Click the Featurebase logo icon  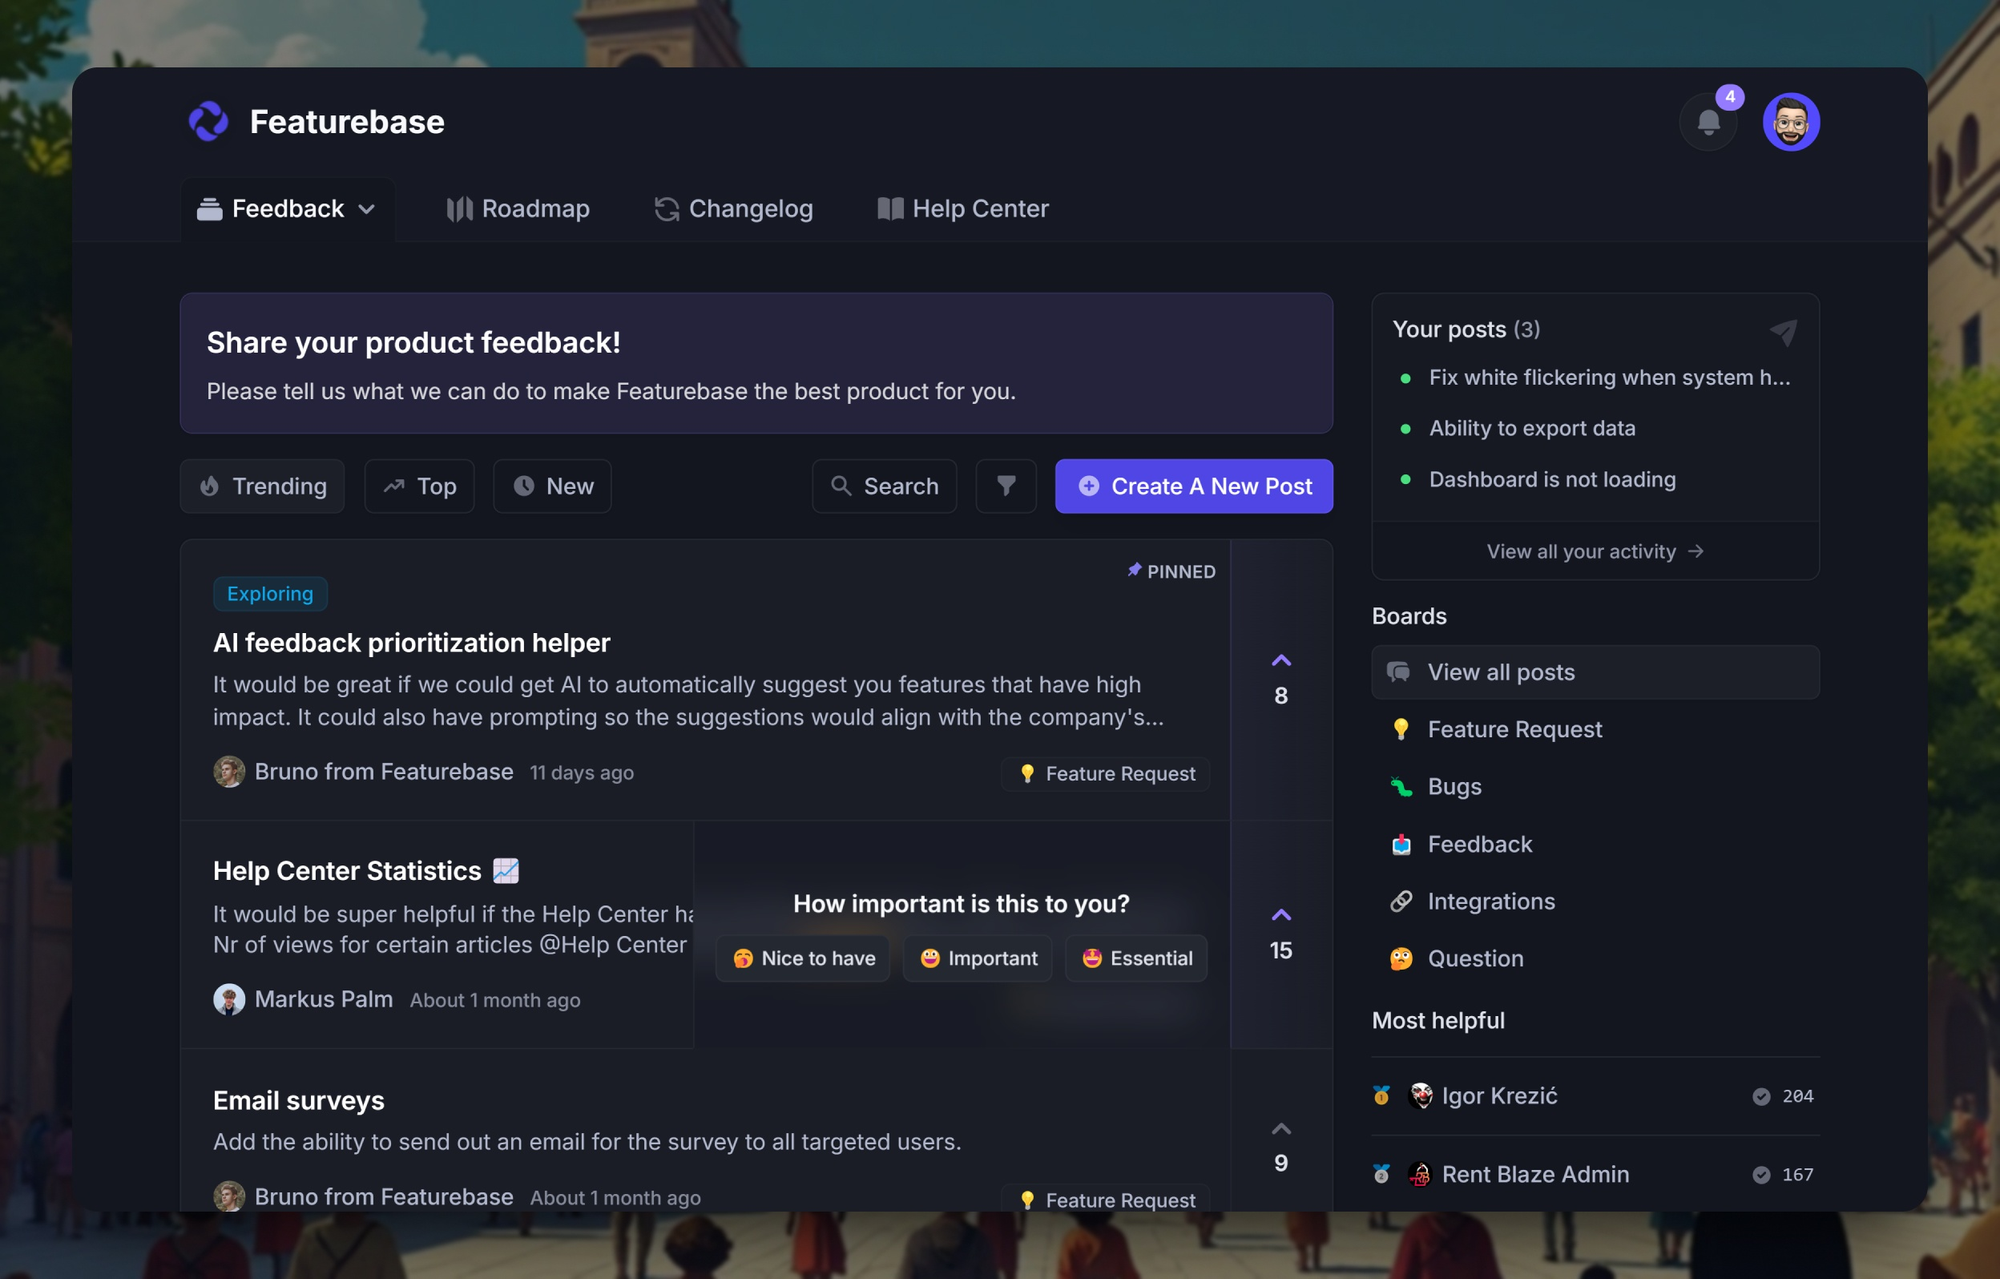207,121
